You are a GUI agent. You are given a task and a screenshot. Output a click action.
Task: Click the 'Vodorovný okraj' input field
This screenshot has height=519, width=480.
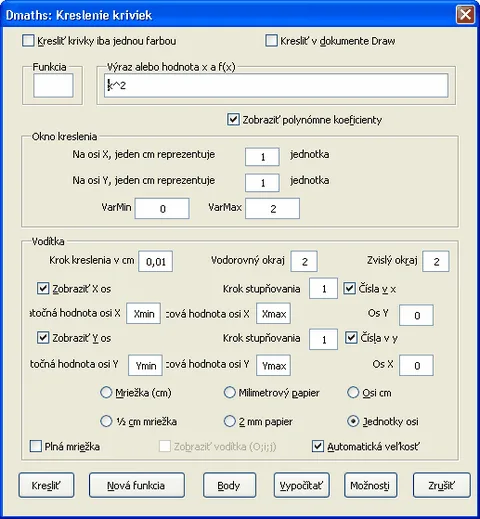(x=304, y=261)
